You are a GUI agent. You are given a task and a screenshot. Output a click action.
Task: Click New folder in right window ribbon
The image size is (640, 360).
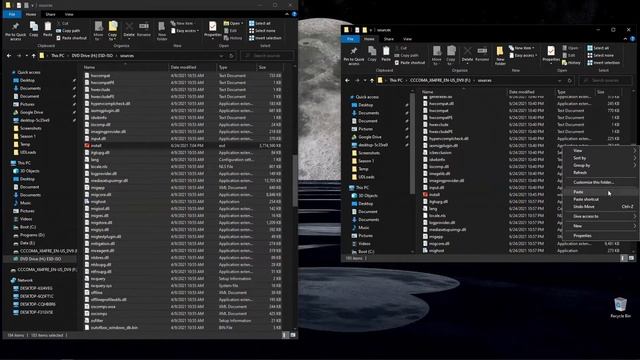tap(500, 56)
